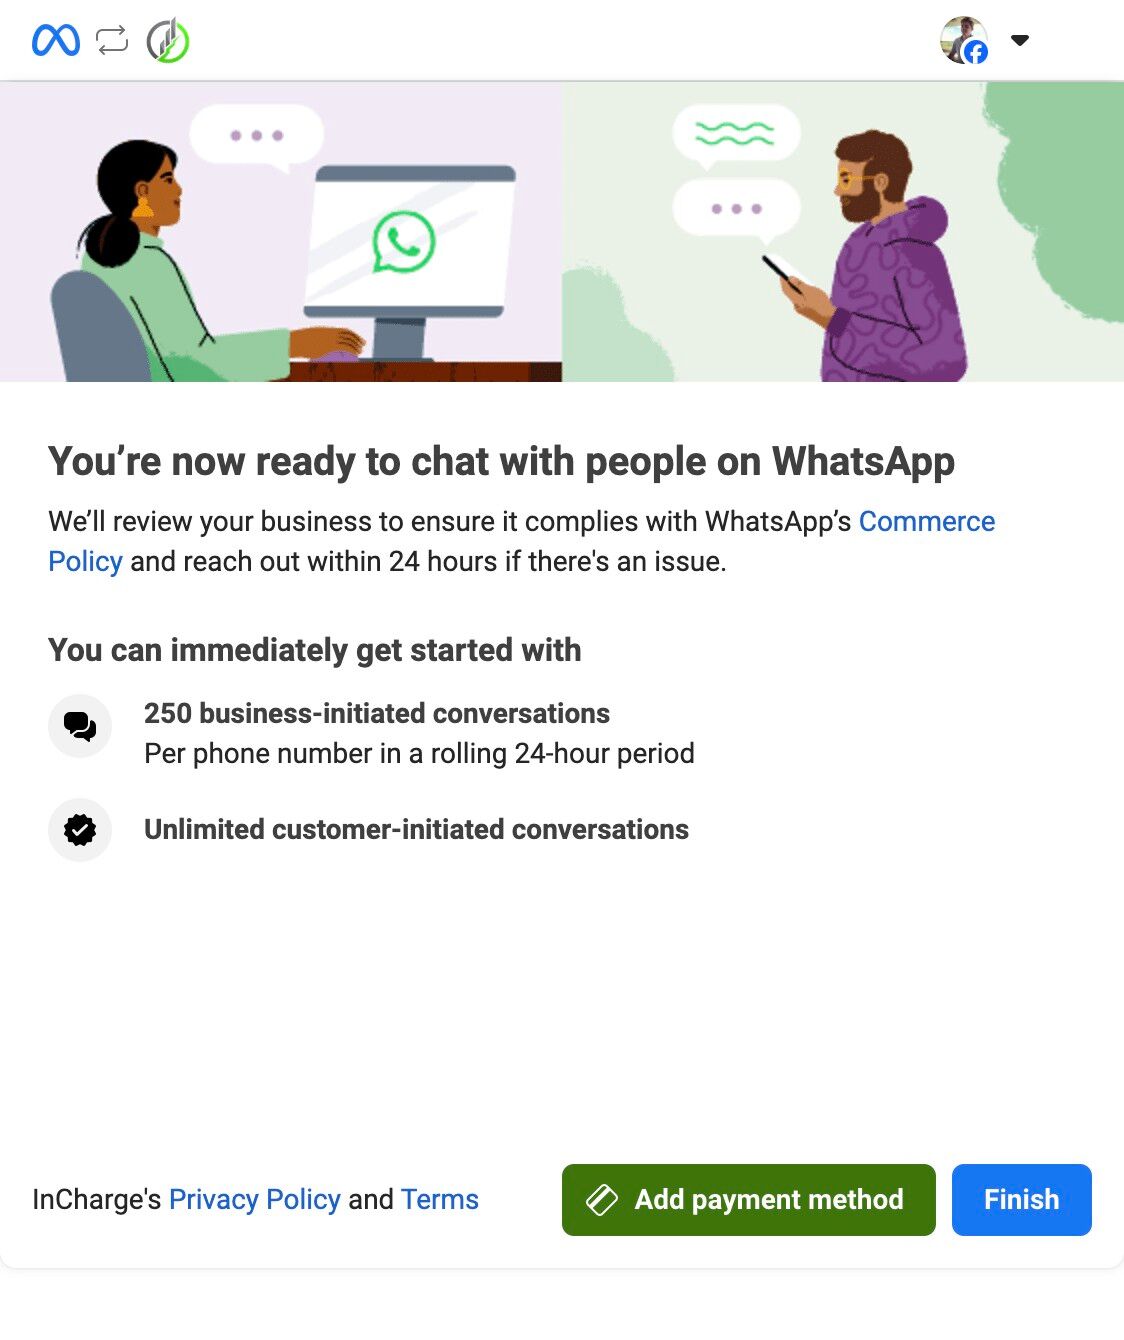Image resolution: width=1124 pixels, height=1340 pixels.
Task: Expand the account dropdown caret
Action: tap(1020, 41)
